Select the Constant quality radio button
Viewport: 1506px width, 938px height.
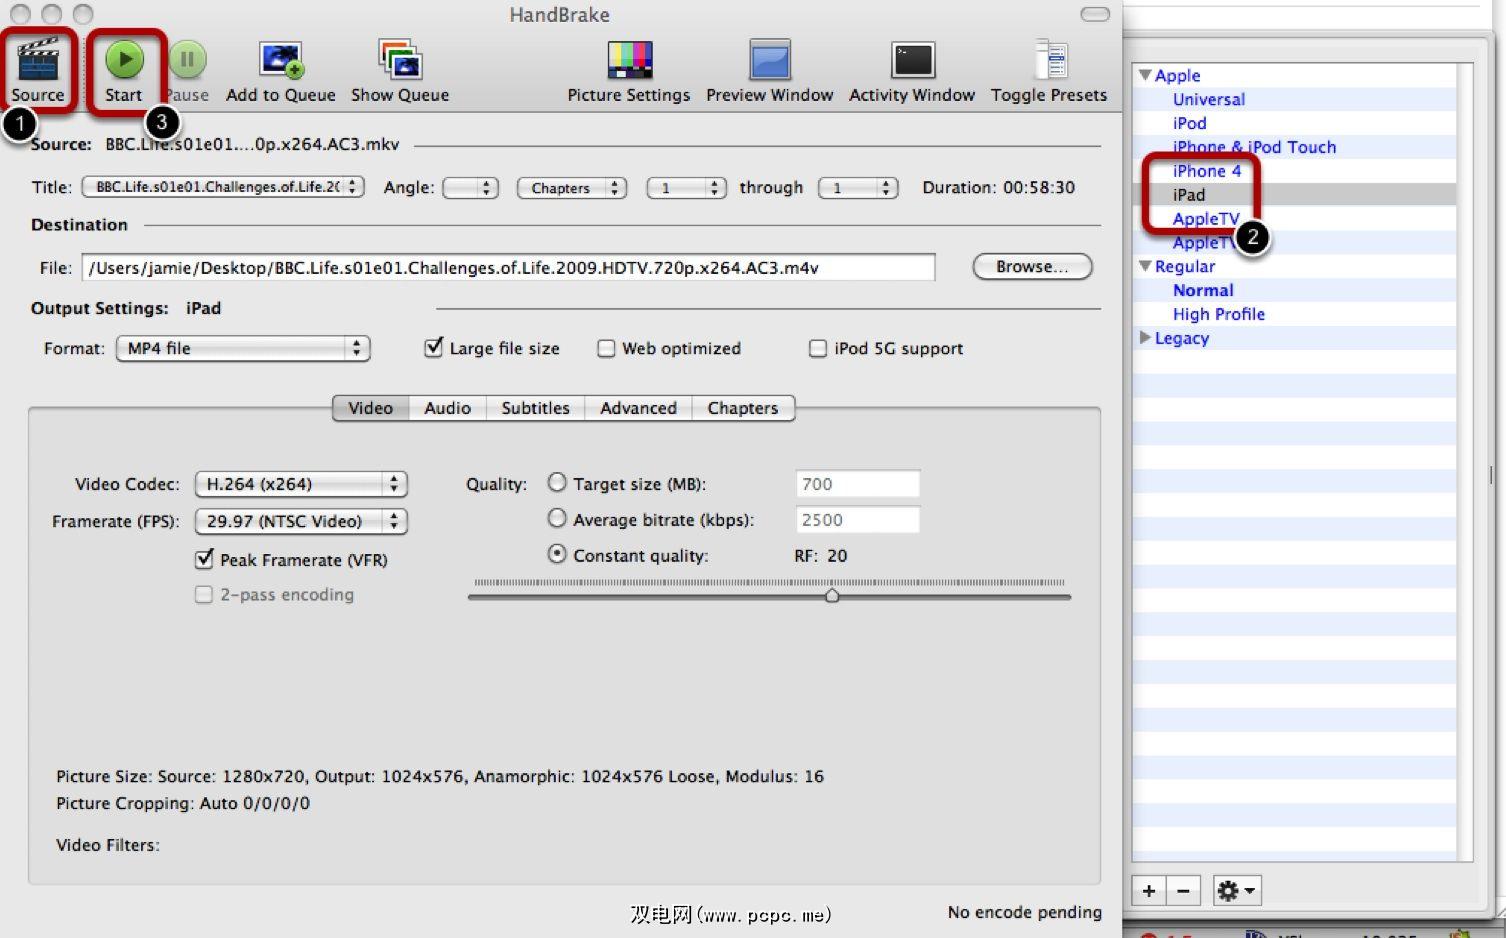click(x=557, y=554)
